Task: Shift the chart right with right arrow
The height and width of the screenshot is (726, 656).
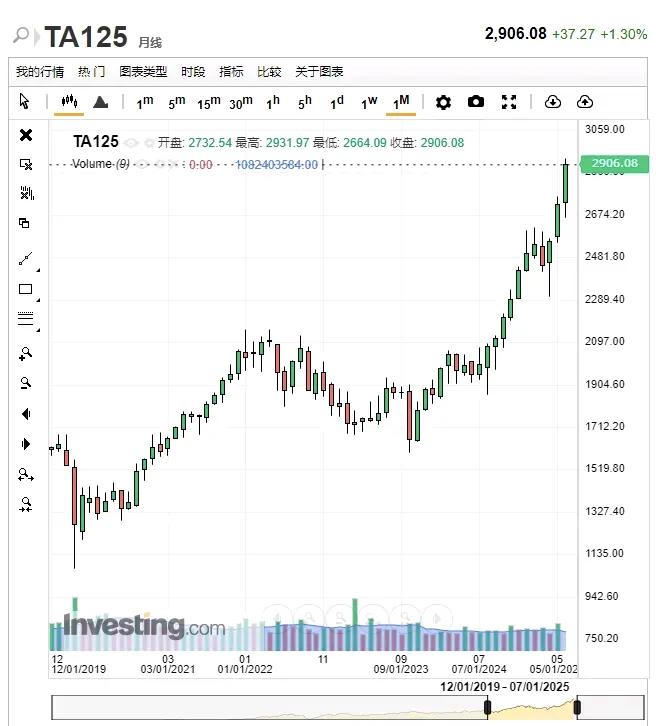Action: pos(26,444)
